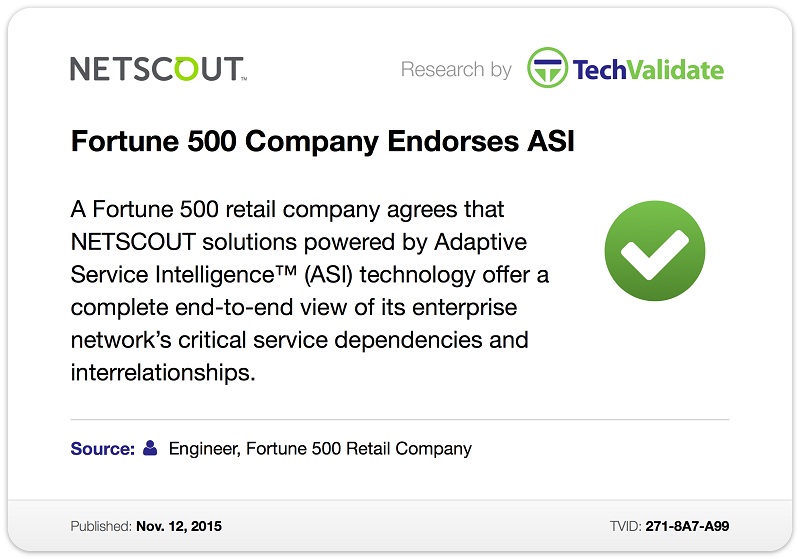Click the "Published:" label in the footer
Image resolution: width=800 pixels, height=559 pixels.
[101, 526]
